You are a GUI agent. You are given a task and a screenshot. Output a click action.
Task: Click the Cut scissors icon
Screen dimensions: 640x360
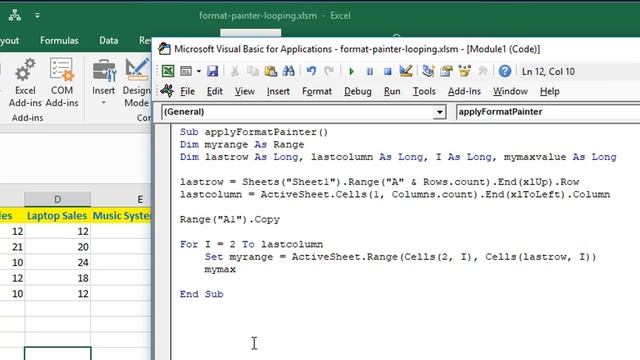(235, 71)
